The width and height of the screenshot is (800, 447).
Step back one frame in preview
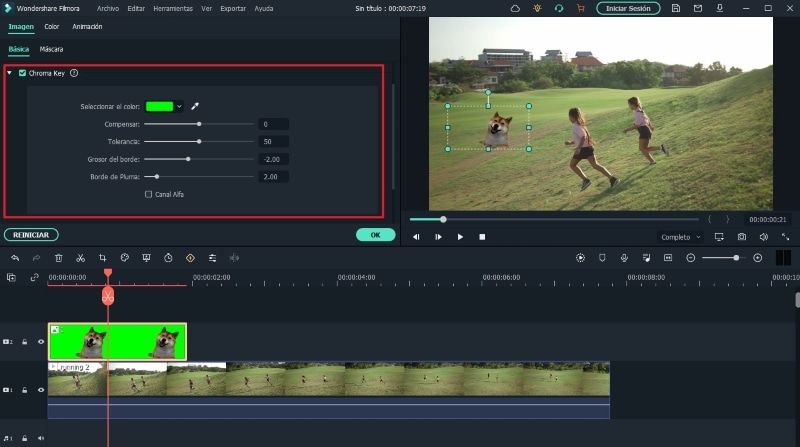pos(416,237)
